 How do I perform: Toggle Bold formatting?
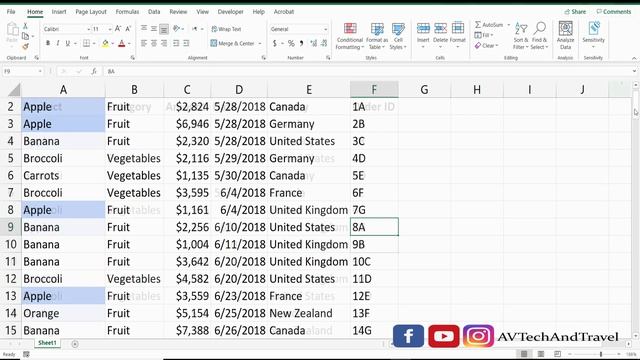[48, 43]
